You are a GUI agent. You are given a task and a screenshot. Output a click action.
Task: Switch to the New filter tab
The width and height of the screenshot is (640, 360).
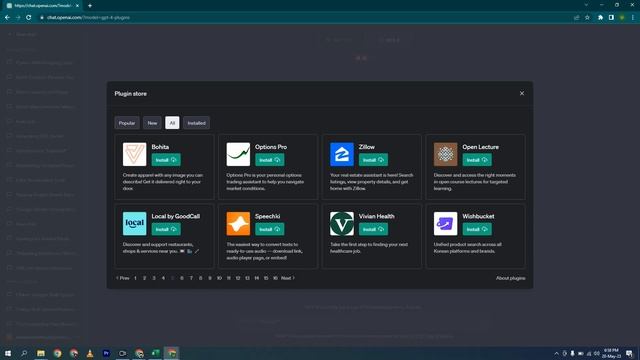(152, 123)
